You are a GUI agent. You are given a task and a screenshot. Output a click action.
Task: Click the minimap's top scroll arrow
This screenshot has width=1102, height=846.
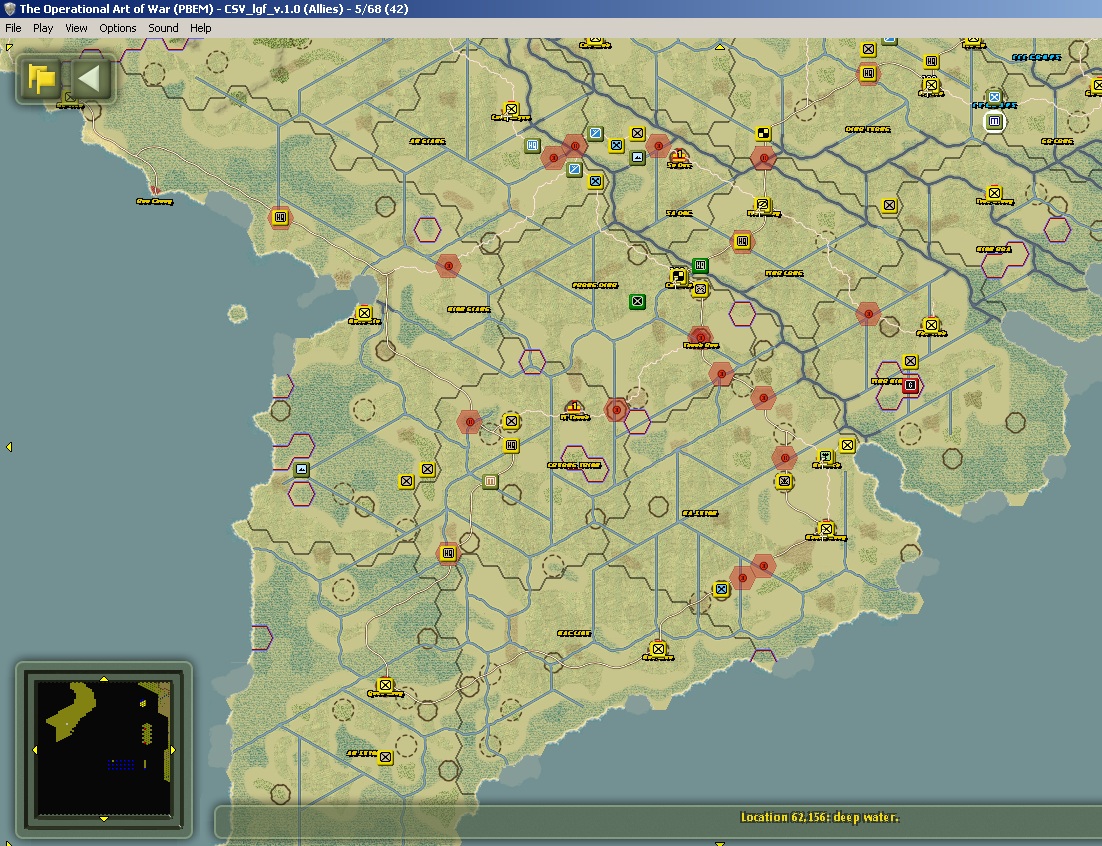(104, 679)
